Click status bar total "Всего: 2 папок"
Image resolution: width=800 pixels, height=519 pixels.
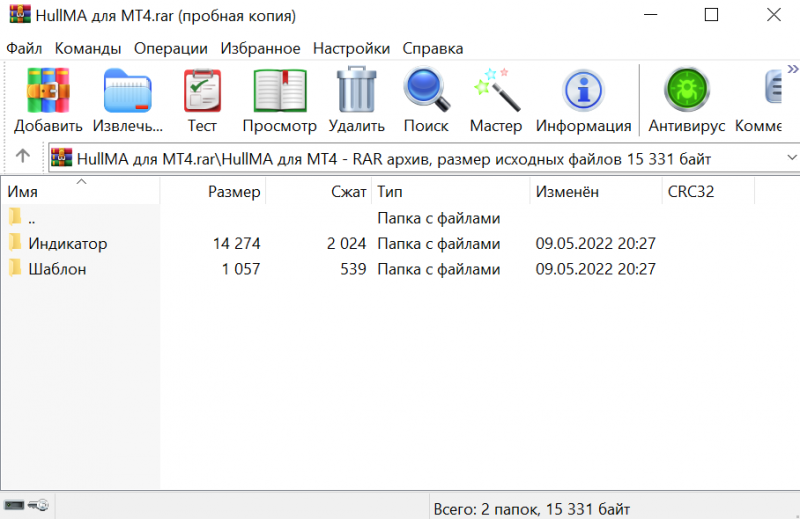pyautogui.click(x=486, y=509)
